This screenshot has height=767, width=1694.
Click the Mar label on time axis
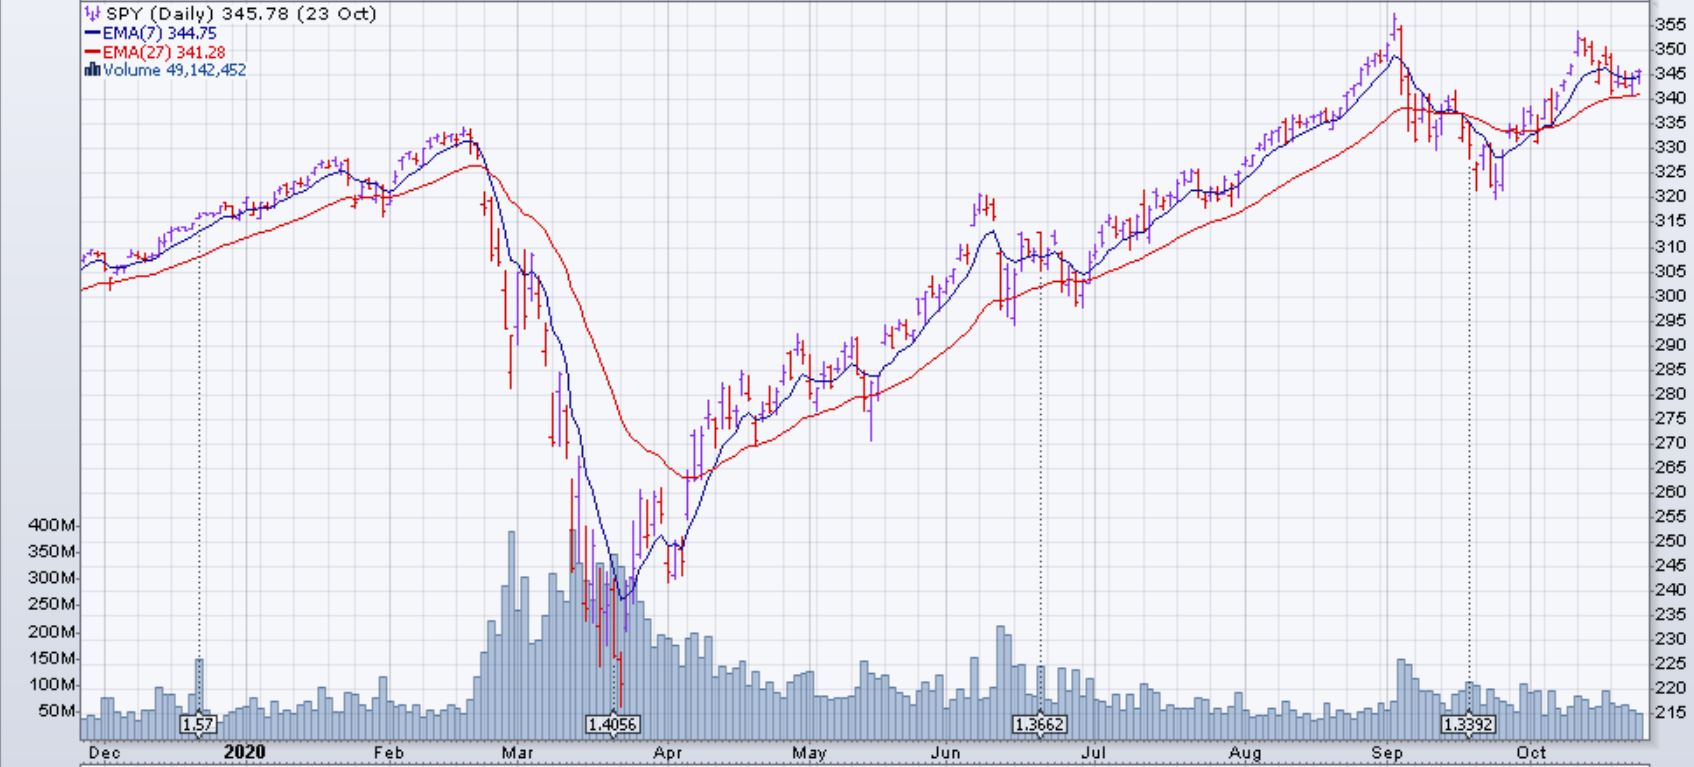click(x=518, y=752)
